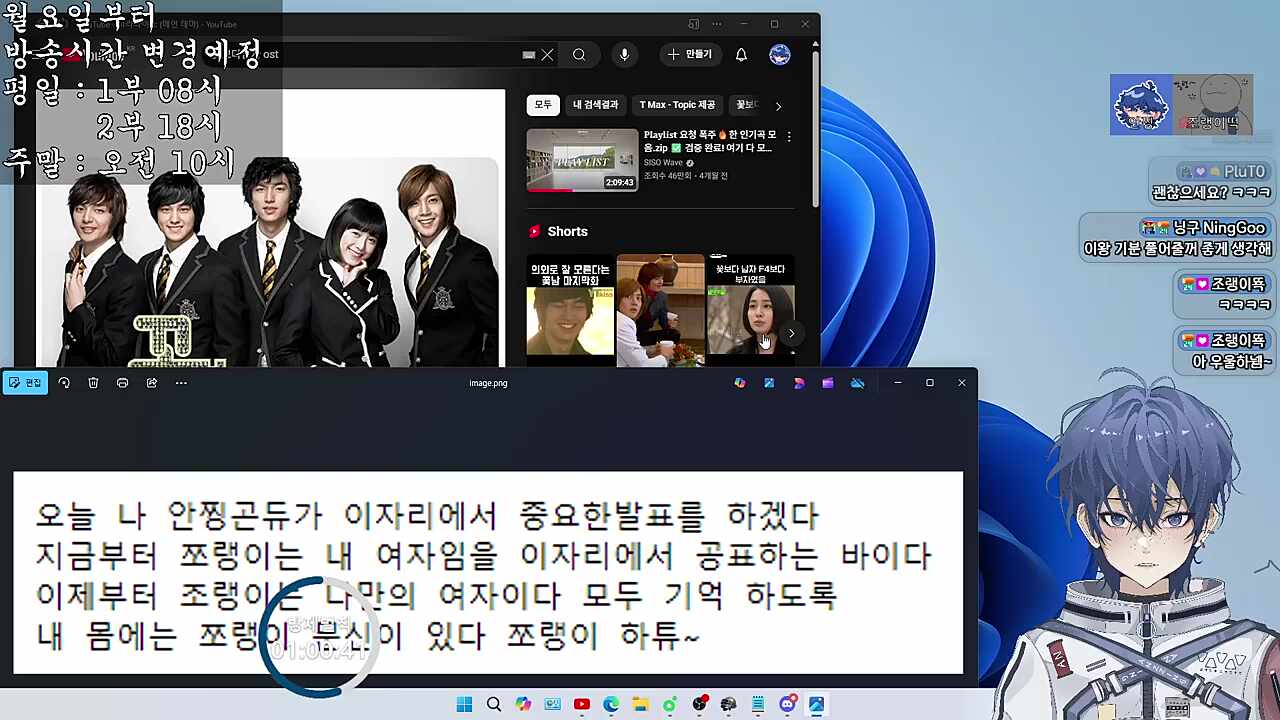Image resolution: width=1280 pixels, height=720 pixels.
Task: Click the 만들기 create button on YouTube
Action: click(x=689, y=55)
